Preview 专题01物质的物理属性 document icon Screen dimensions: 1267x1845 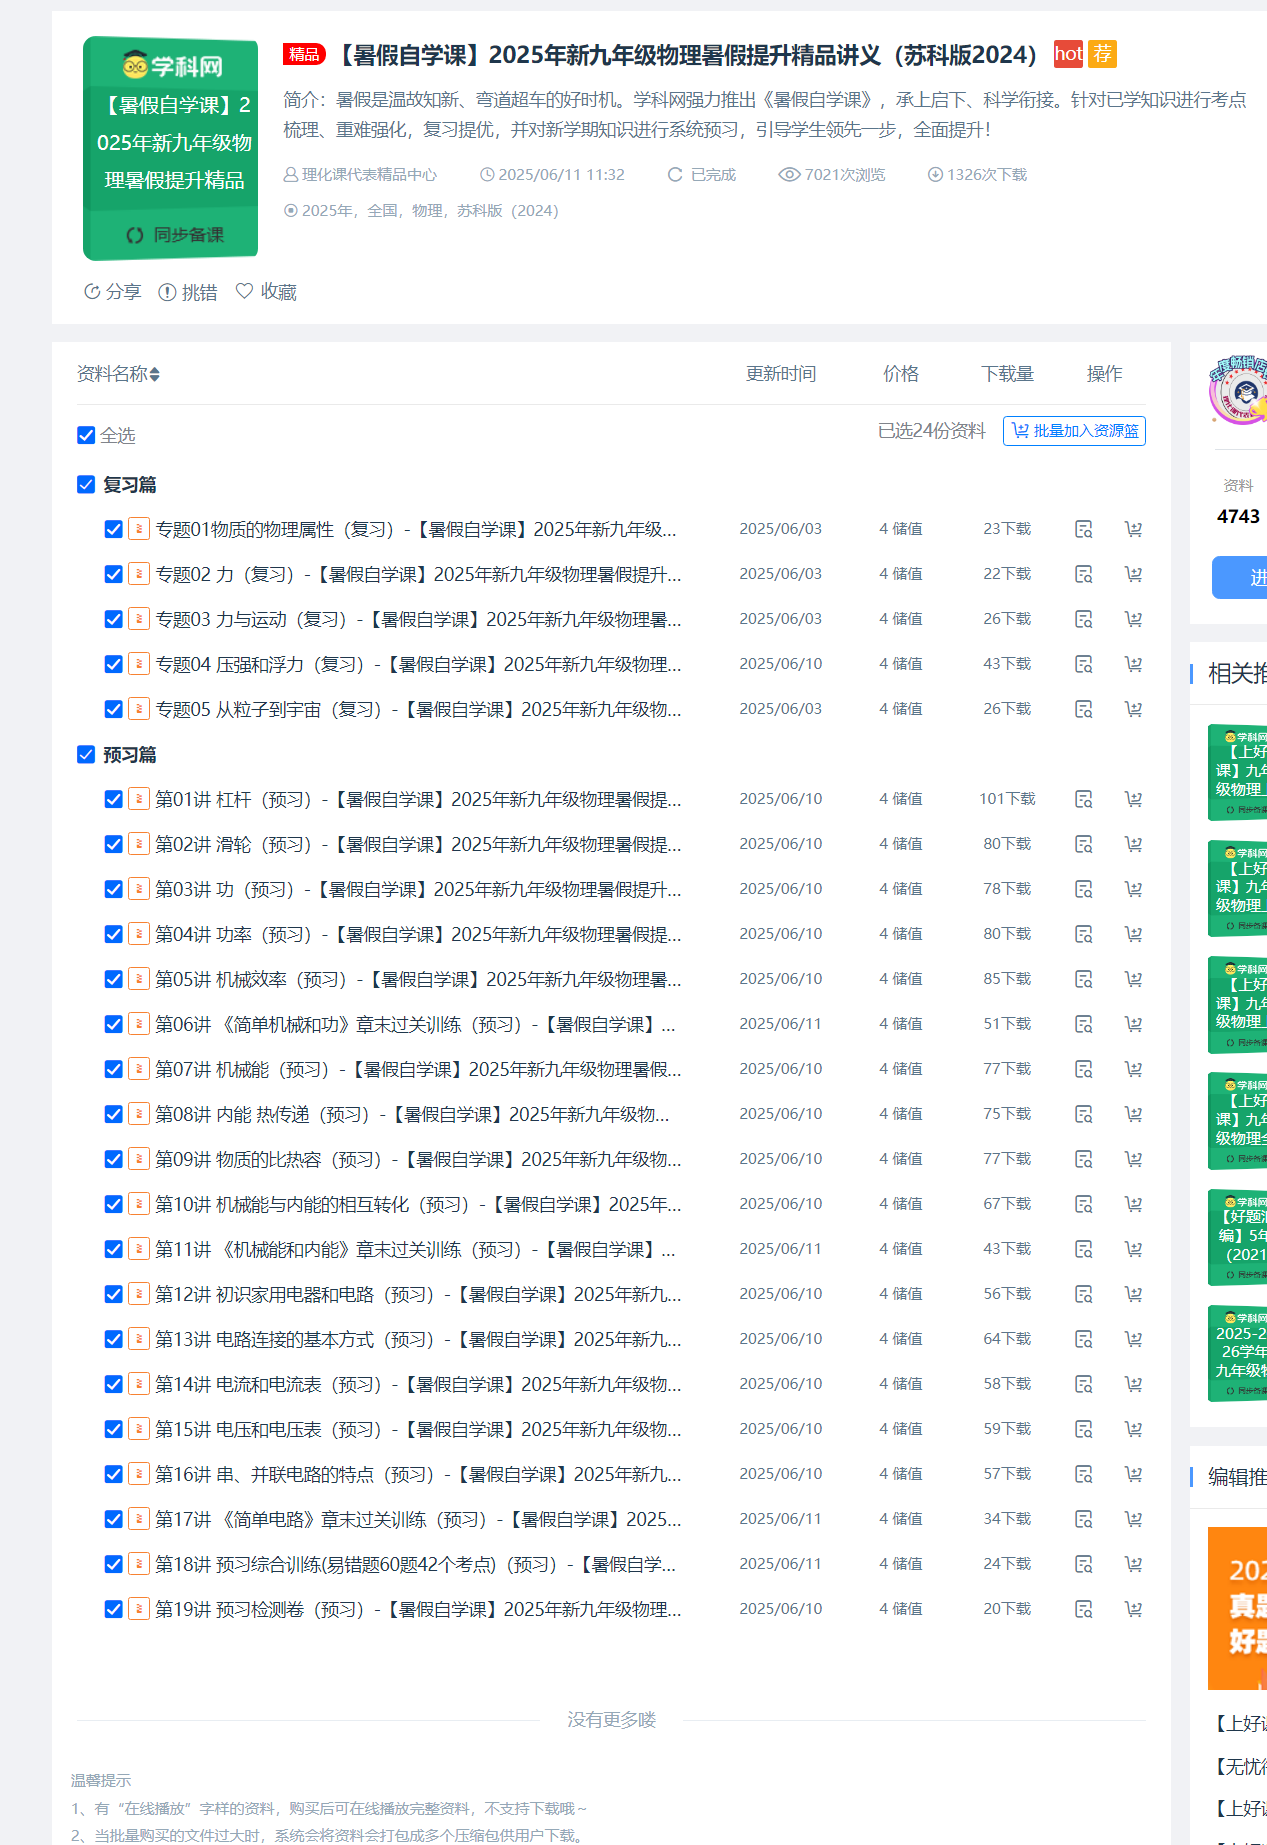(x=1083, y=529)
